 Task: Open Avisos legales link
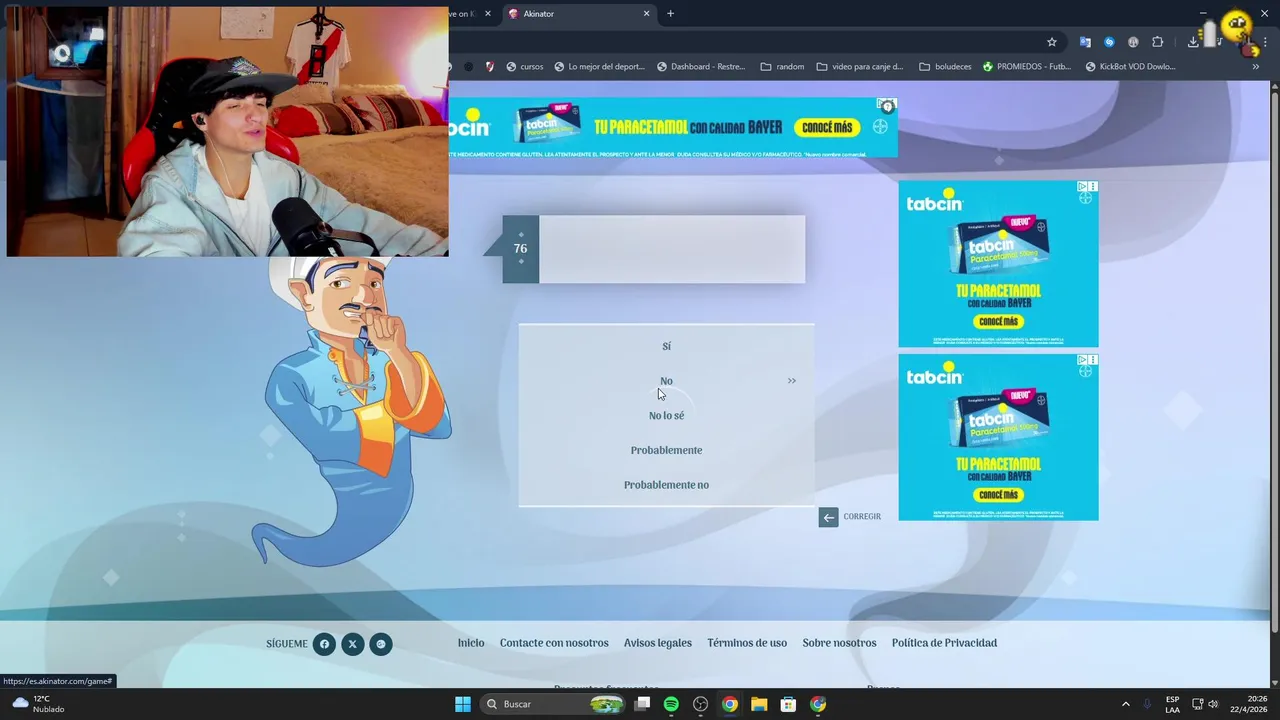pyautogui.click(x=658, y=643)
